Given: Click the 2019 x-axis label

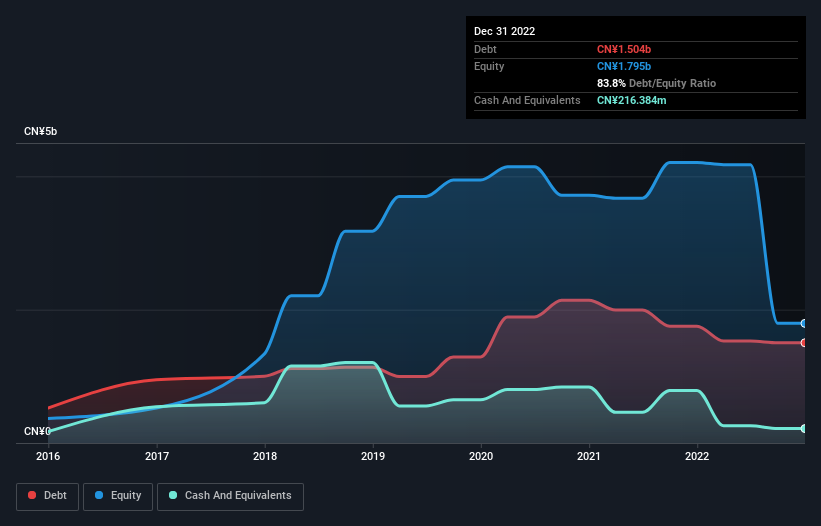Looking at the screenshot, I should [x=373, y=456].
